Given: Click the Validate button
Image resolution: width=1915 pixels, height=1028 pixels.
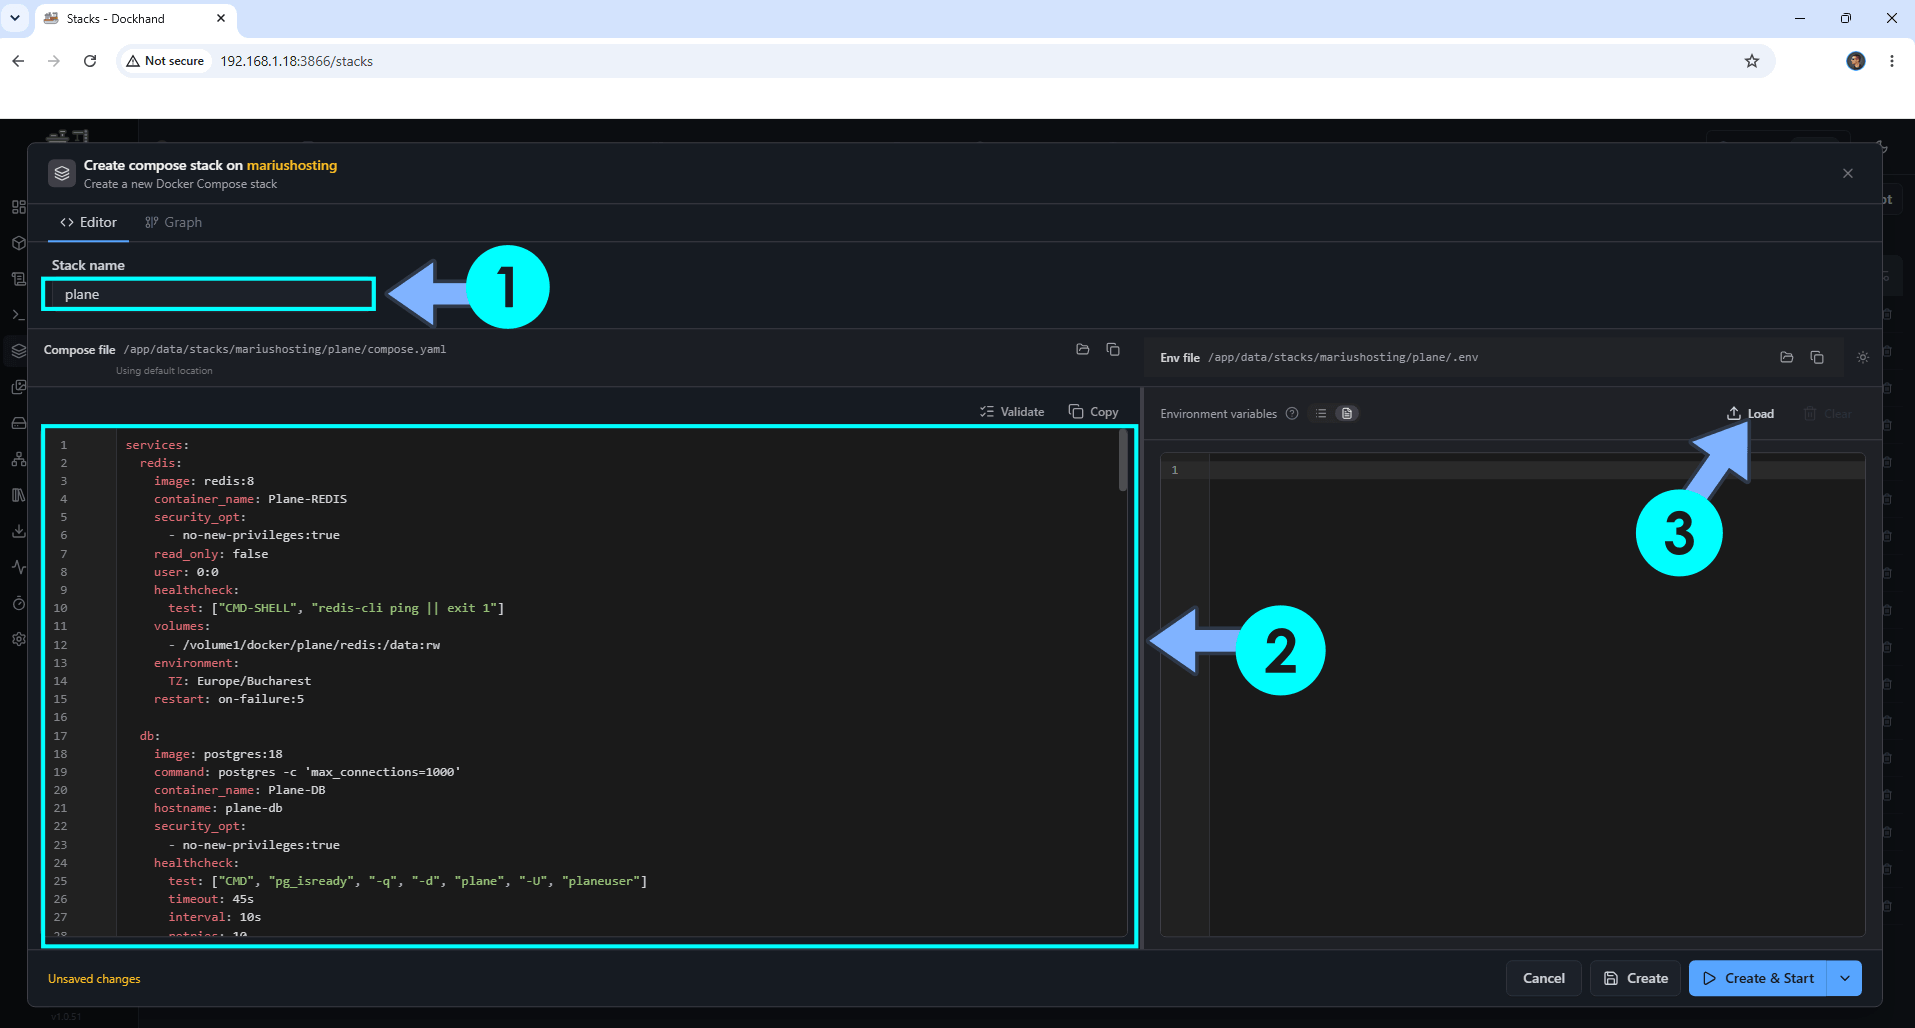Looking at the screenshot, I should pyautogui.click(x=1012, y=412).
